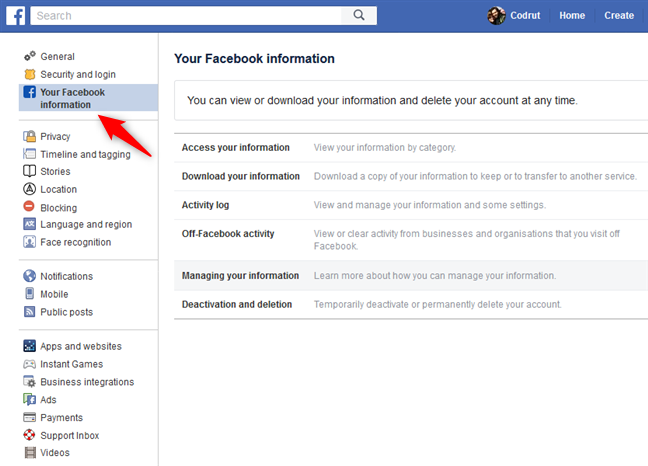Open Business integrations settings

87,382
